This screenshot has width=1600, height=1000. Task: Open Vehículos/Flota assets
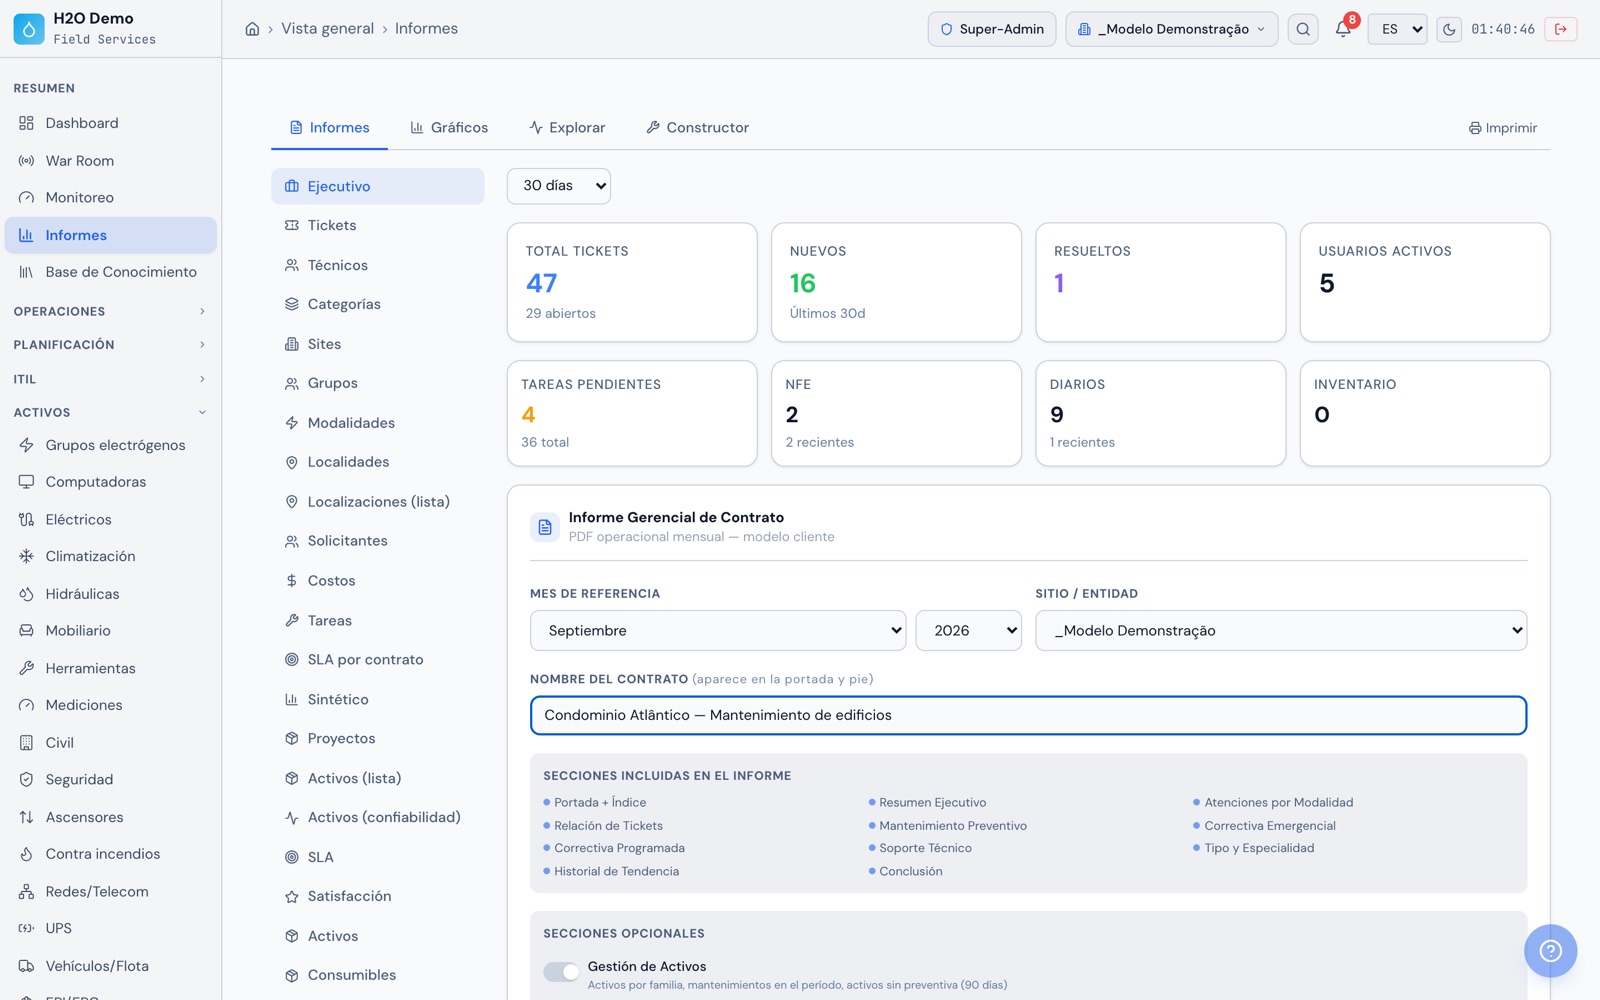(x=111, y=966)
